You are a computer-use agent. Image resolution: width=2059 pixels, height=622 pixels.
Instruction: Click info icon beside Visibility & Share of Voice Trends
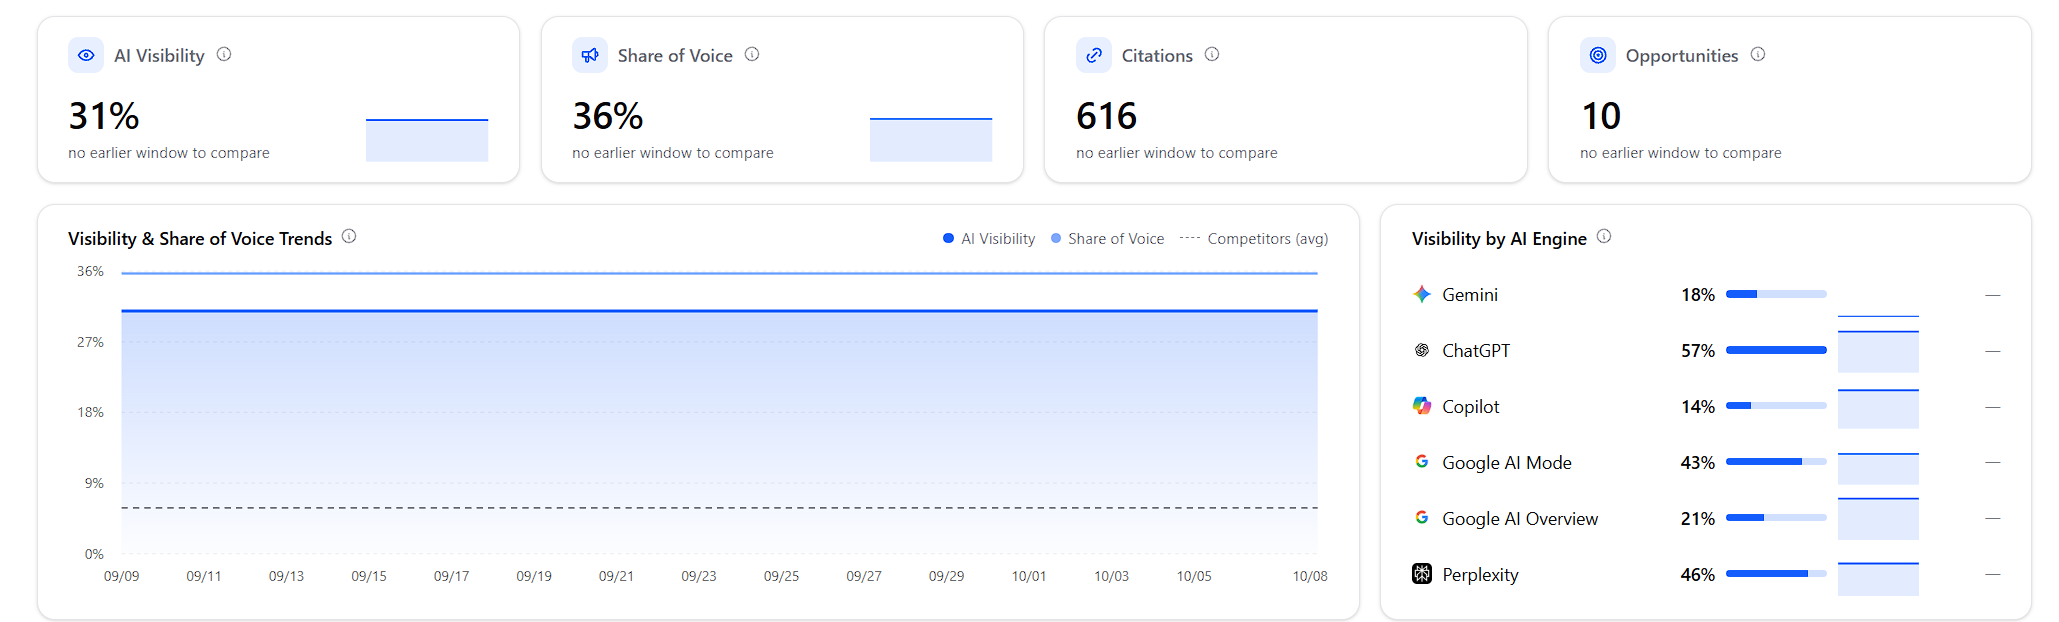point(349,236)
